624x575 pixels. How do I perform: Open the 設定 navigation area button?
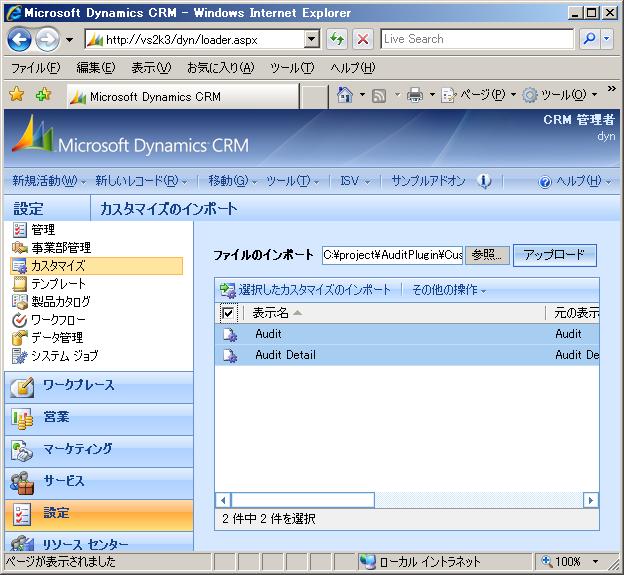[99, 515]
